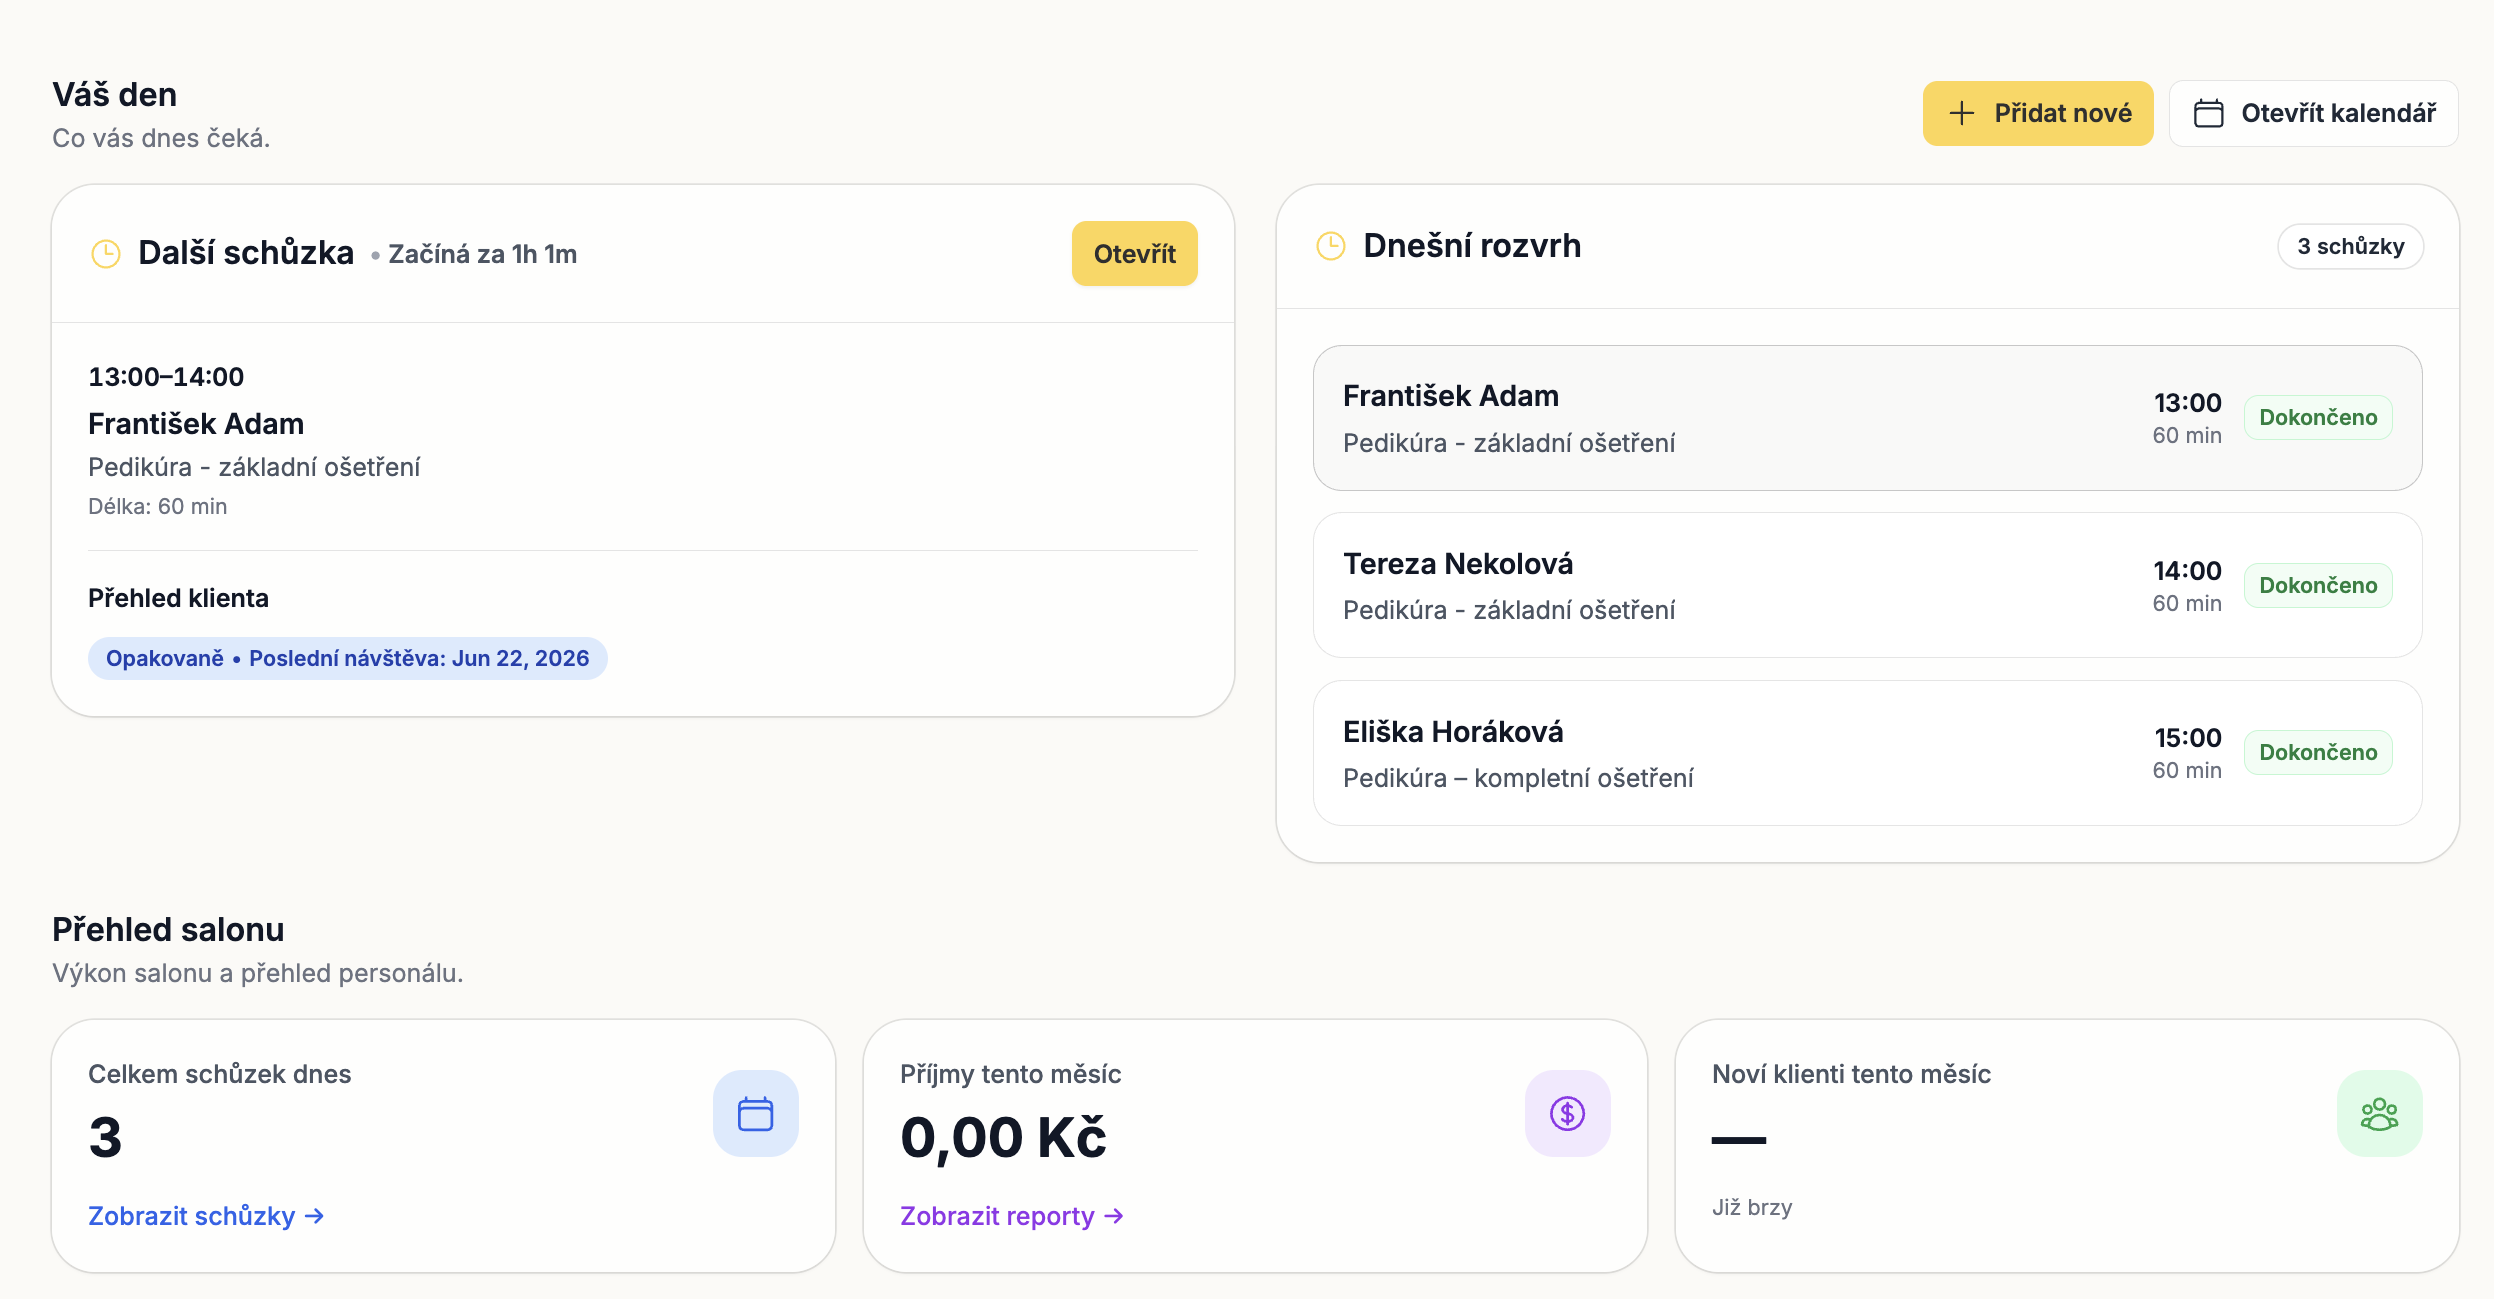The height and width of the screenshot is (1299, 2494).
Task: Select Tereza Nekolová's 14:00 schedule entry
Action: 1867,585
